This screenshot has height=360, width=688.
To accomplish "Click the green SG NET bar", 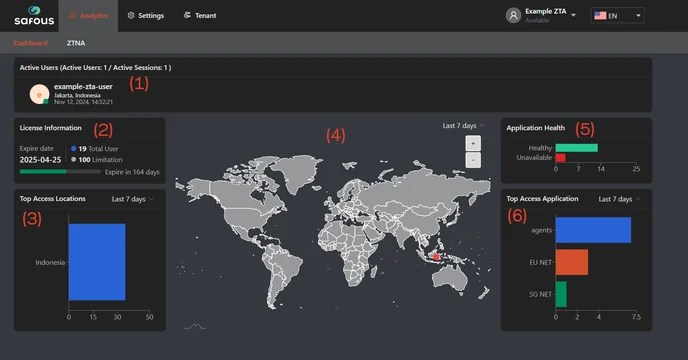I will pyautogui.click(x=561, y=294).
